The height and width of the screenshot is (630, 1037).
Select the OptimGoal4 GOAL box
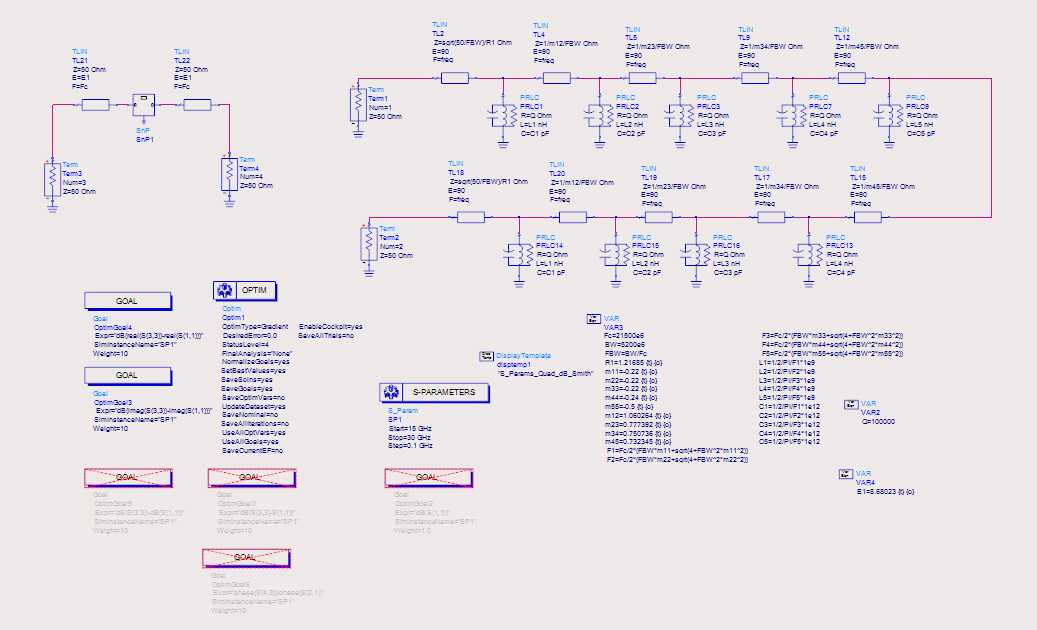coord(126,300)
